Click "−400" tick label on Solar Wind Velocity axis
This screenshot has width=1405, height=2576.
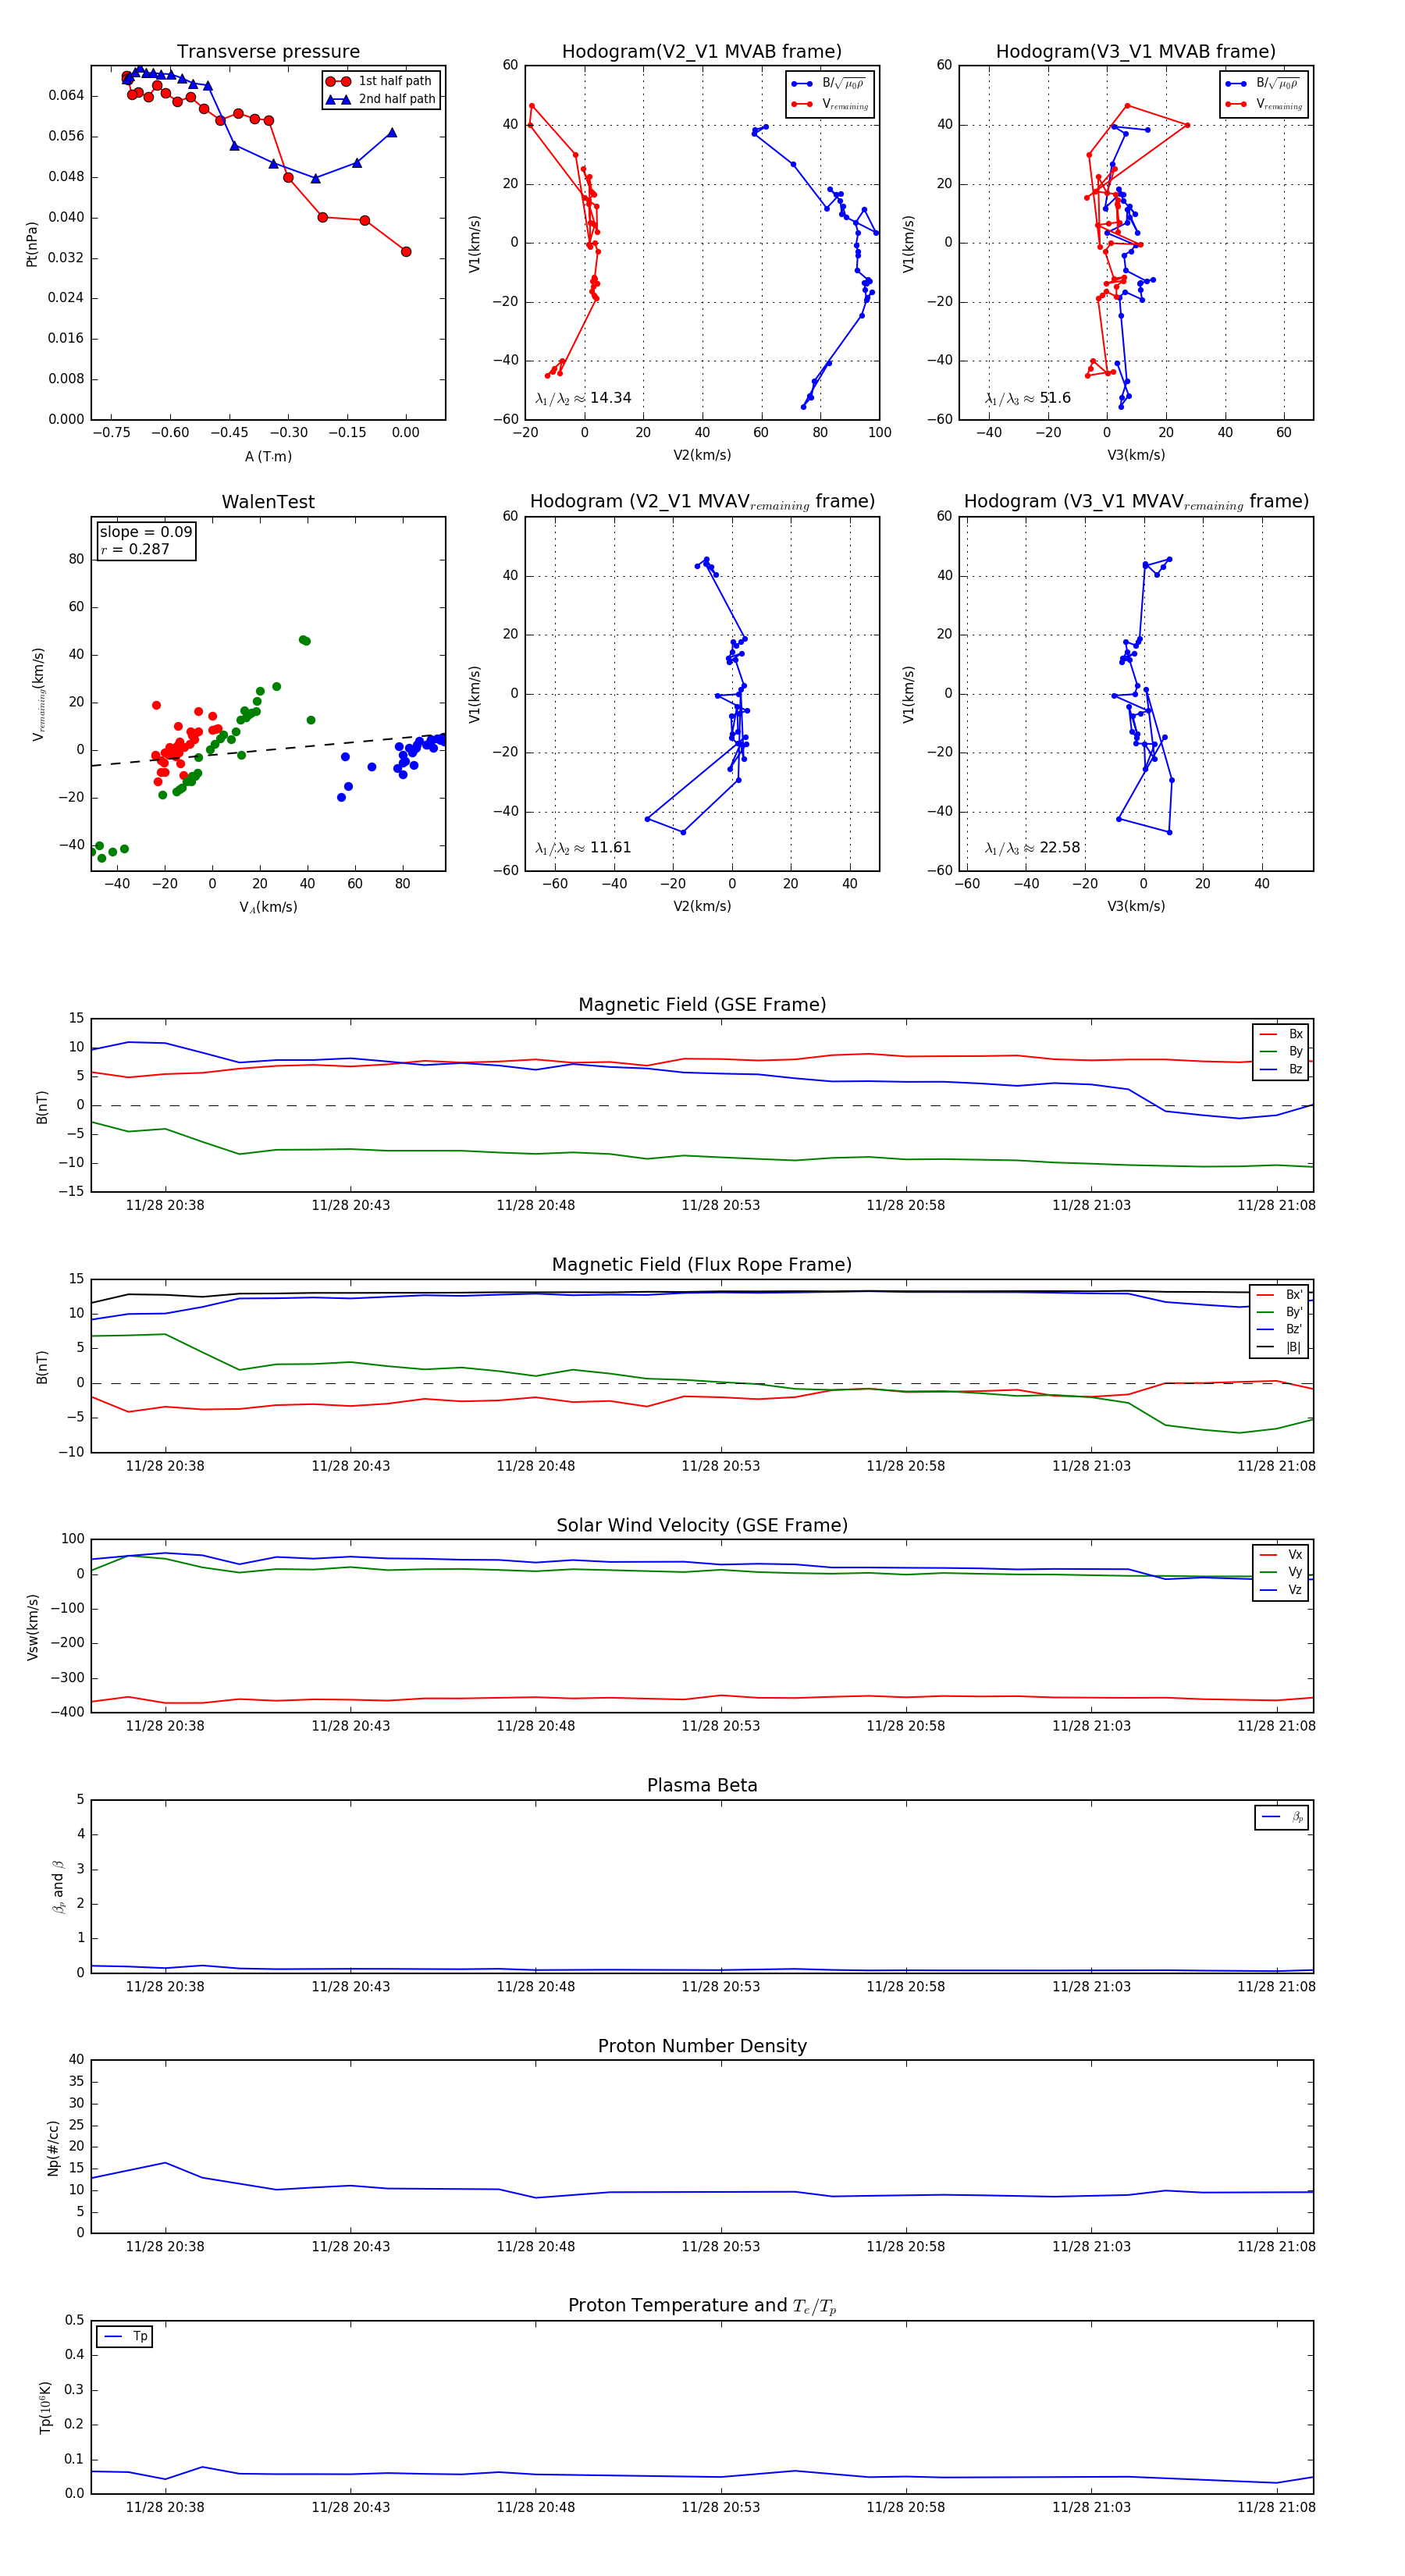[66, 1712]
